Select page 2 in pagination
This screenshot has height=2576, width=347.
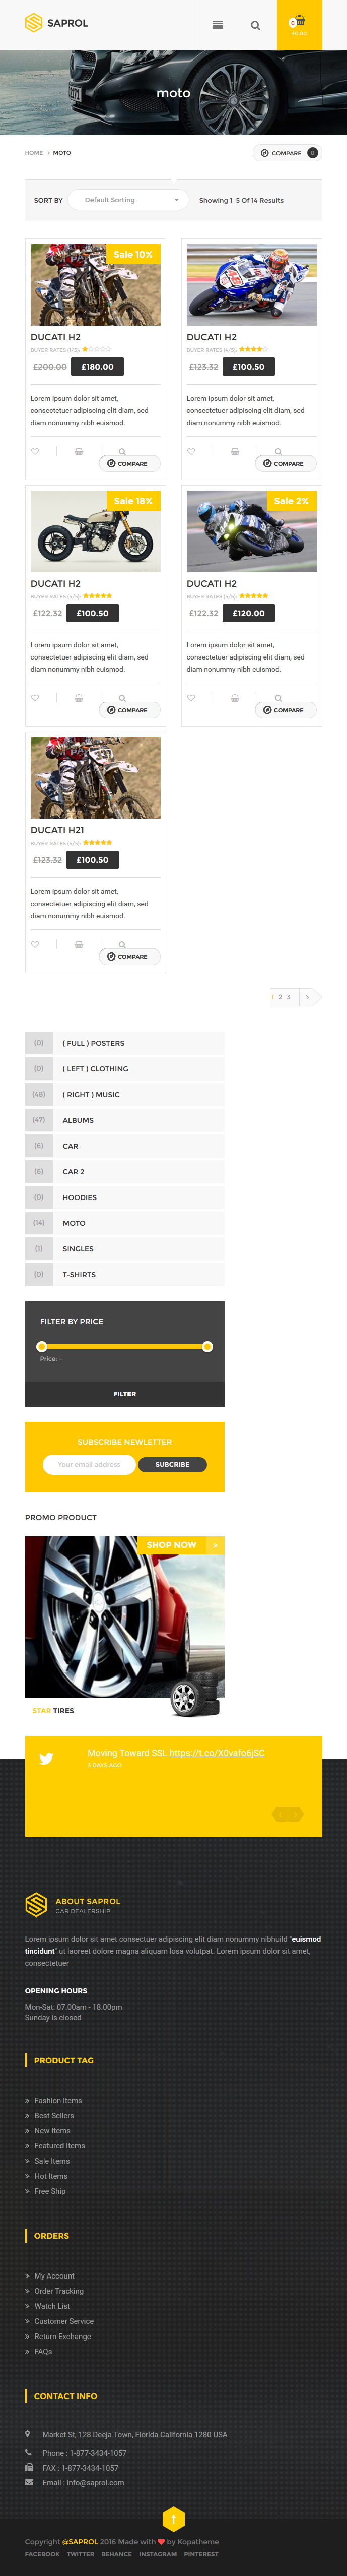pyautogui.click(x=280, y=997)
